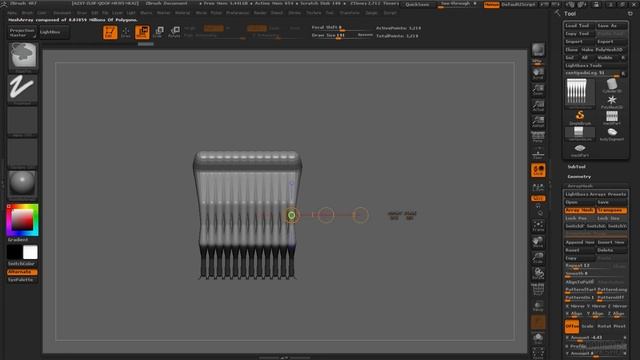This screenshot has width=640, height=360.
Task: Select the PolyMesh3D star tool thumbnail
Action: [x=612, y=102]
